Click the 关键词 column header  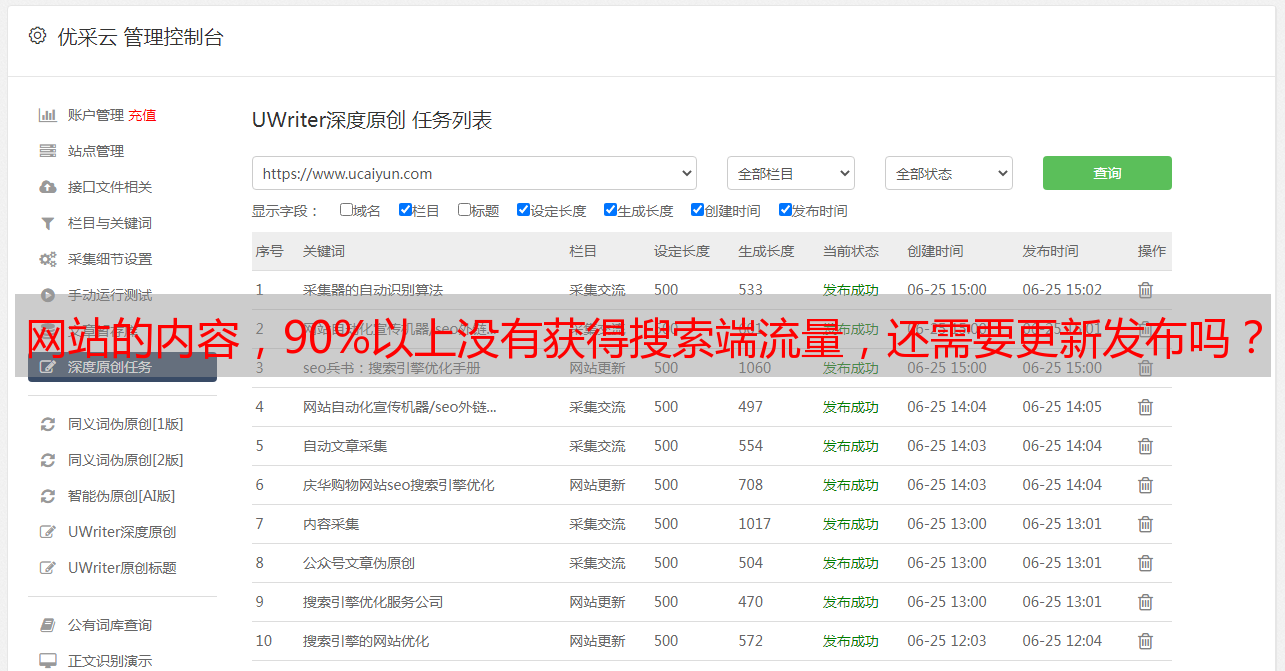point(324,251)
